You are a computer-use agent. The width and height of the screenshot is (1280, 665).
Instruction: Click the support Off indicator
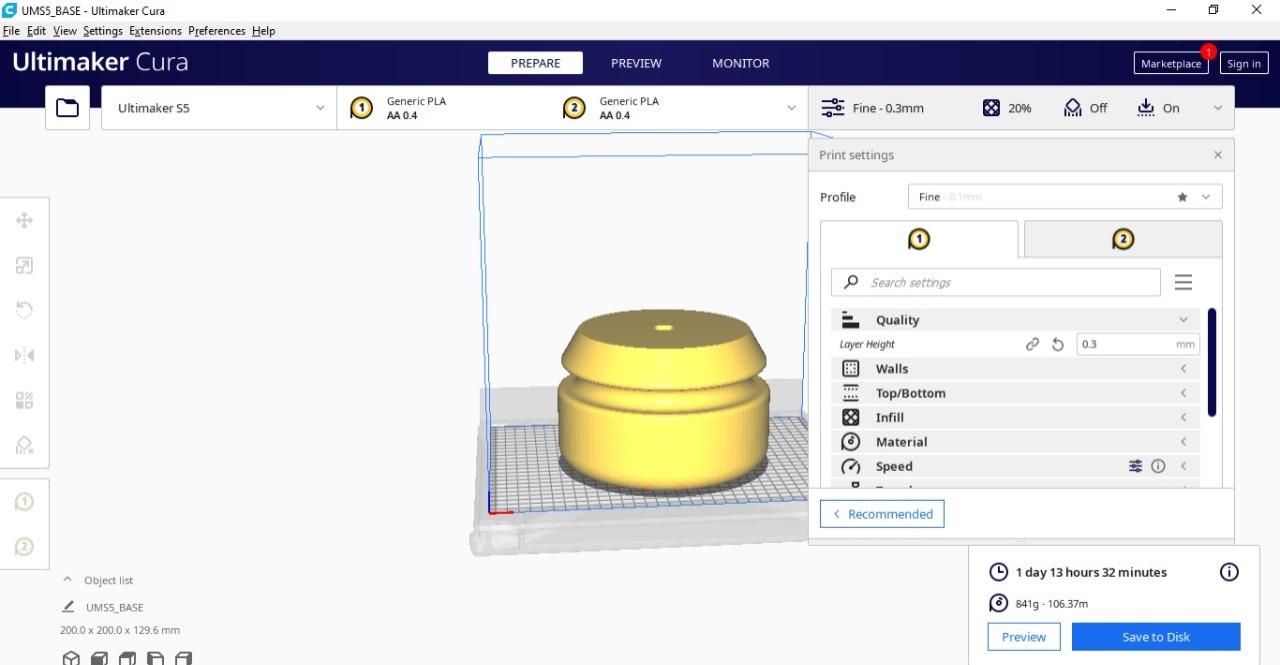[x=1085, y=108]
